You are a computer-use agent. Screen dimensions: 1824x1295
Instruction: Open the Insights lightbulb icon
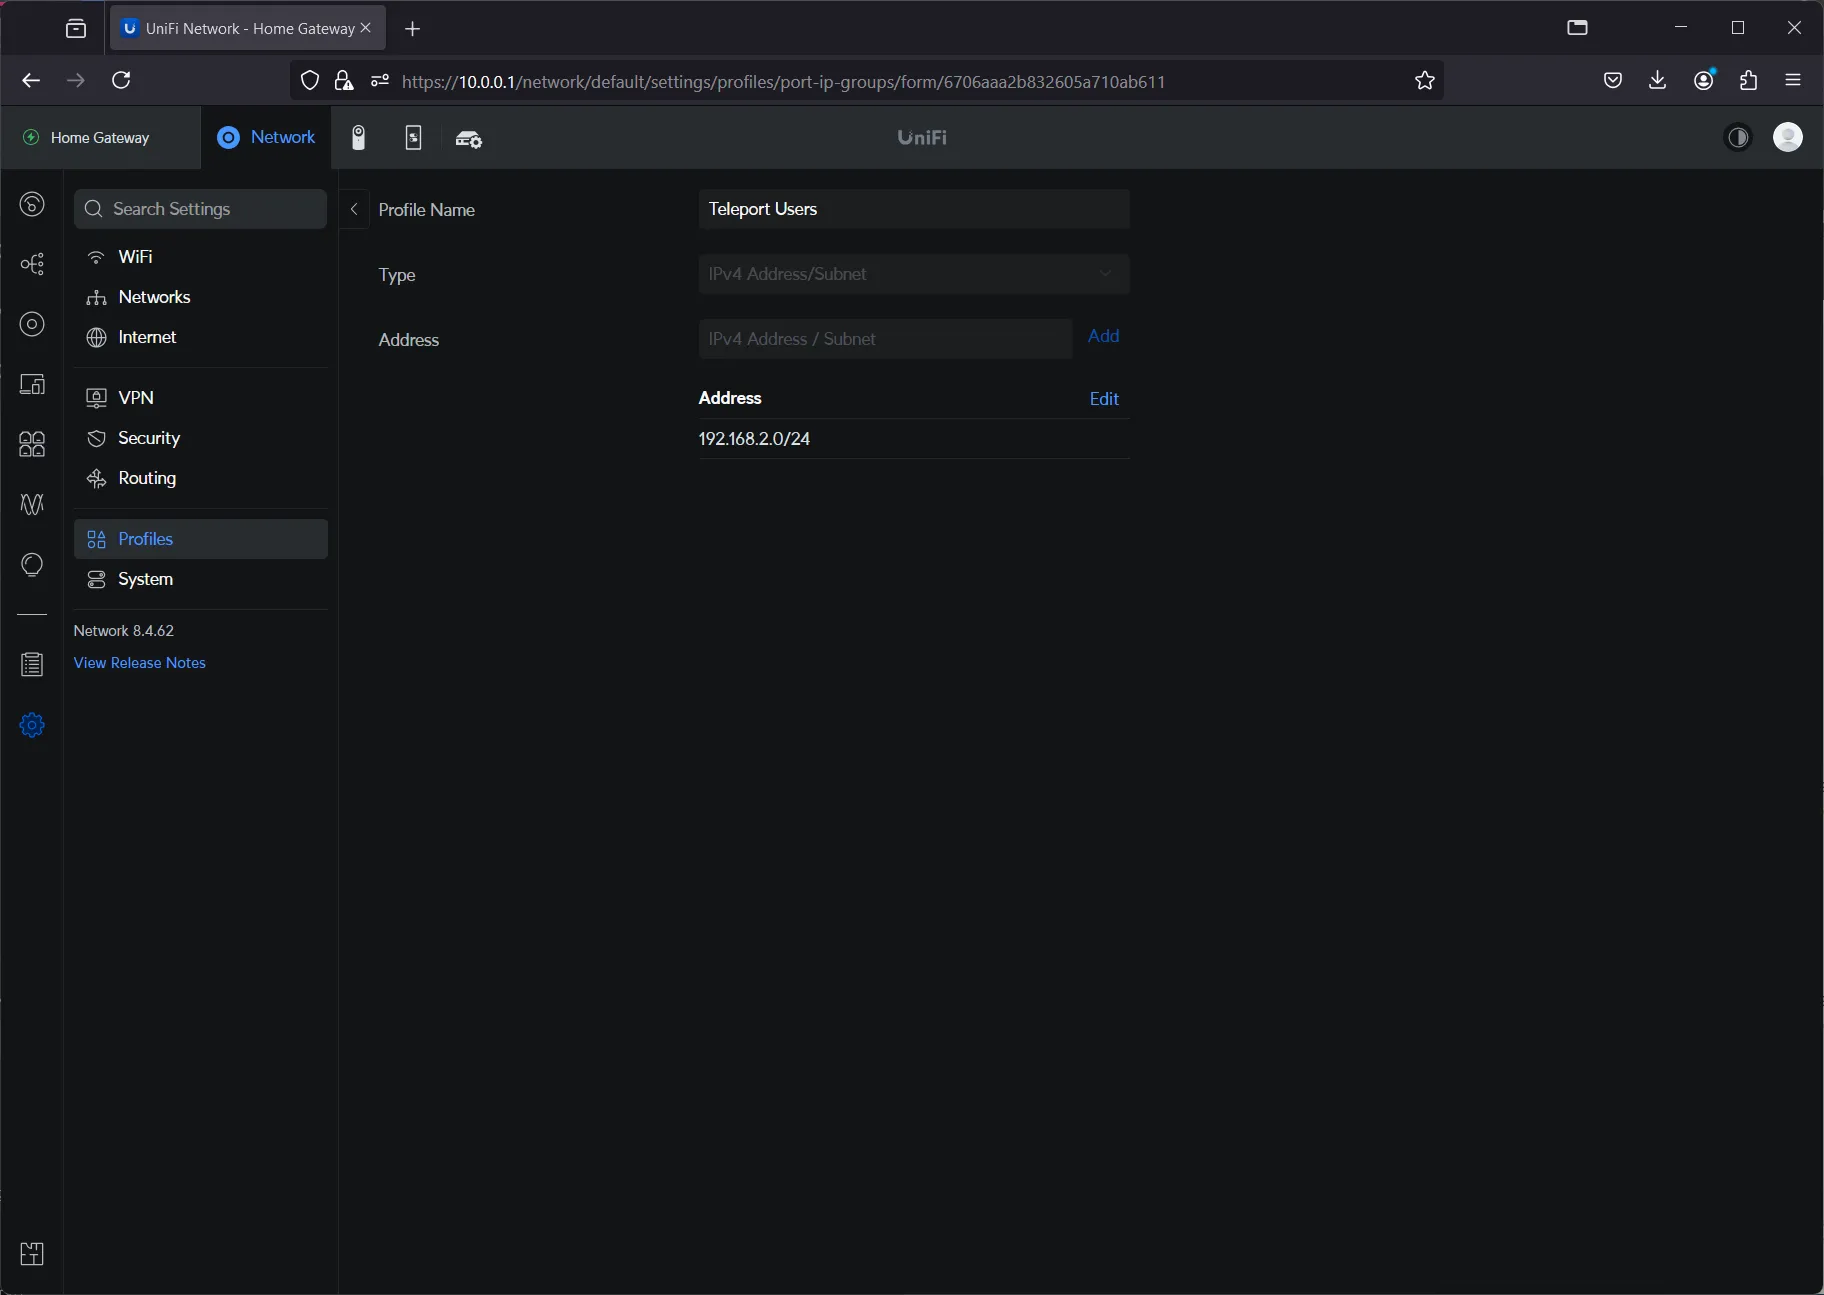[32, 565]
